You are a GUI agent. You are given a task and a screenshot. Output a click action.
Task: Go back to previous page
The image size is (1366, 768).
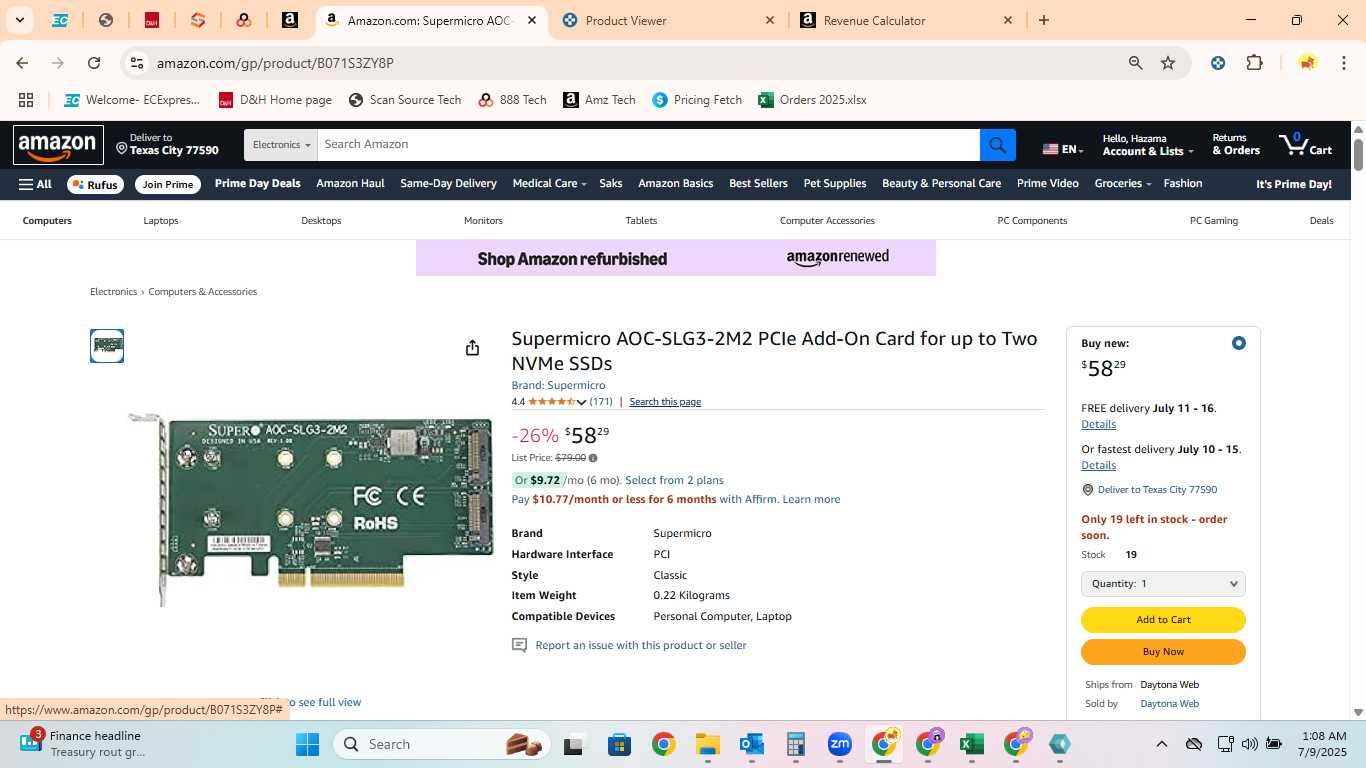pos(22,63)
